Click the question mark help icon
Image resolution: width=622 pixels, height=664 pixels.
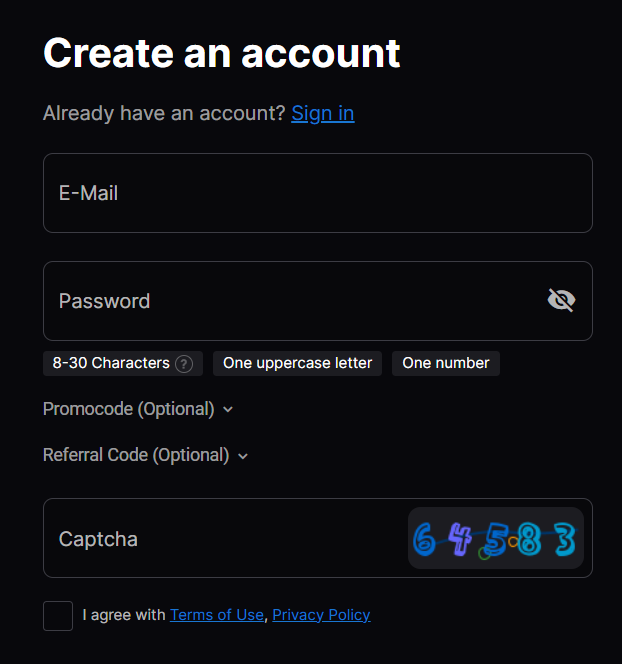184,364
